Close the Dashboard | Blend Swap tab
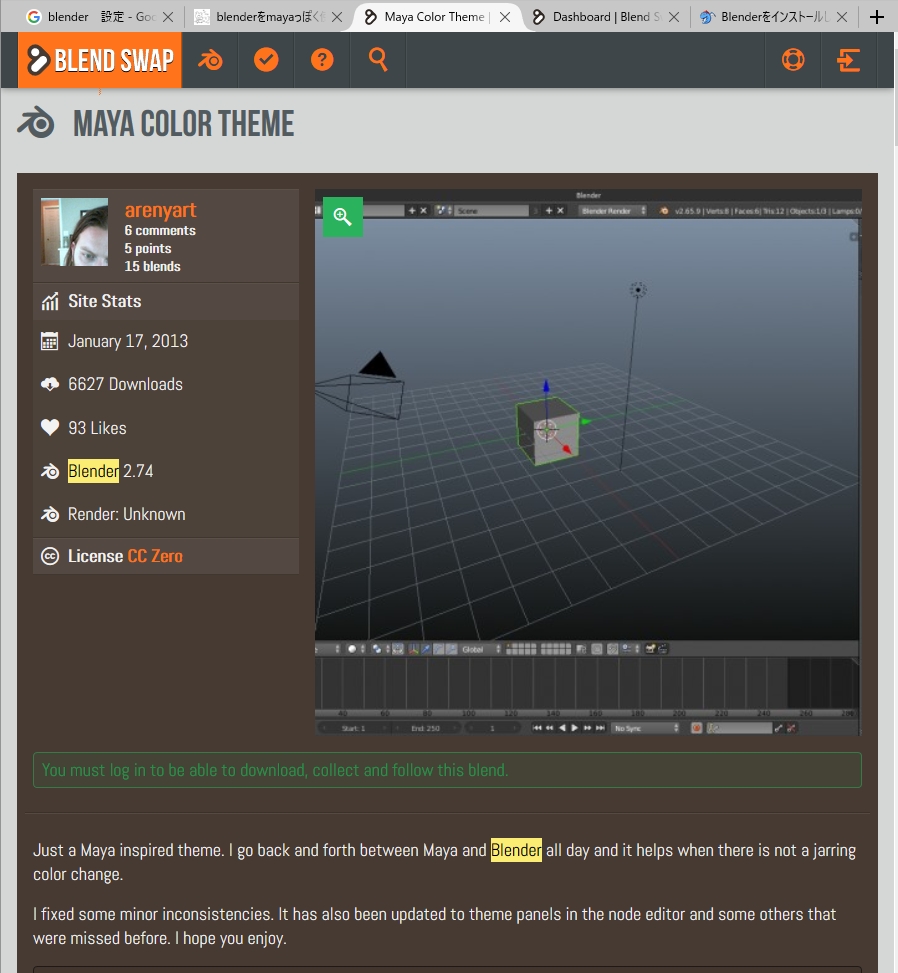The width and height of the screenshot is (898, 973). click(x=673, y=17)
